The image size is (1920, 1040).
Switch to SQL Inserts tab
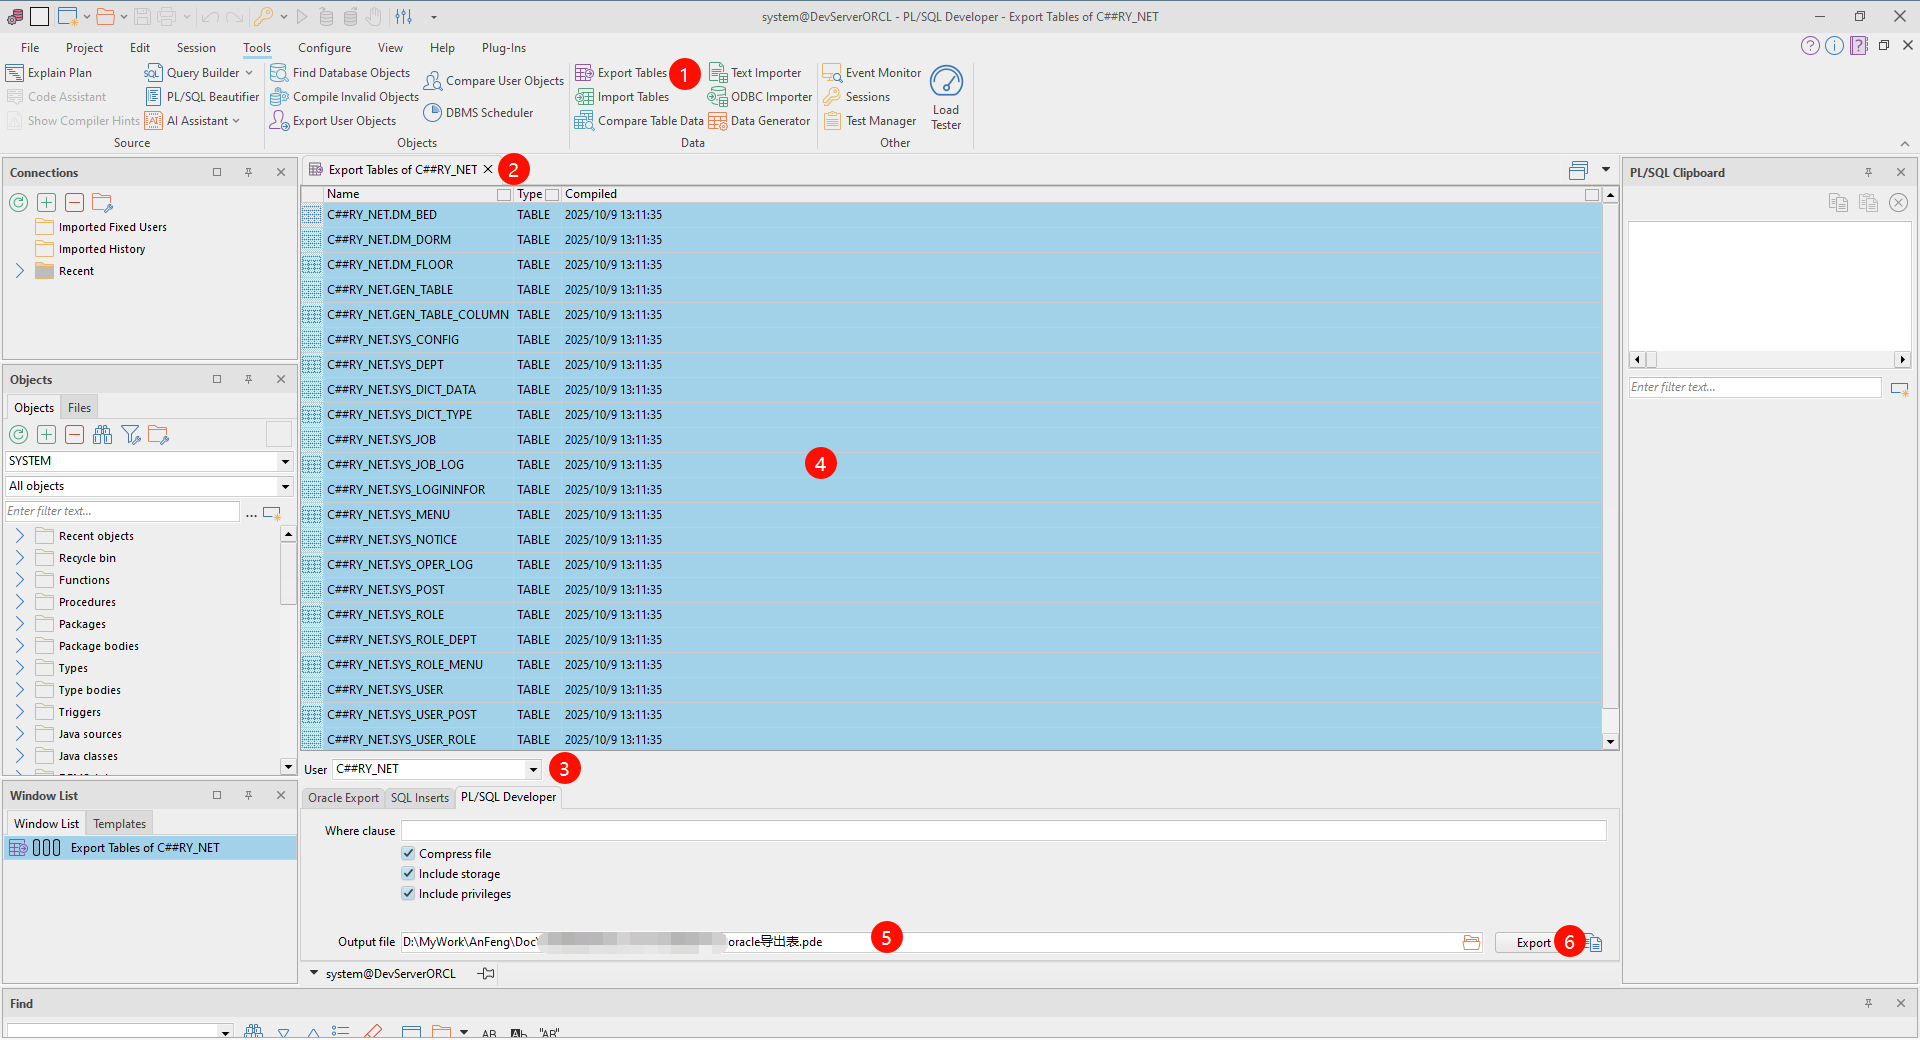pos(419,798)
